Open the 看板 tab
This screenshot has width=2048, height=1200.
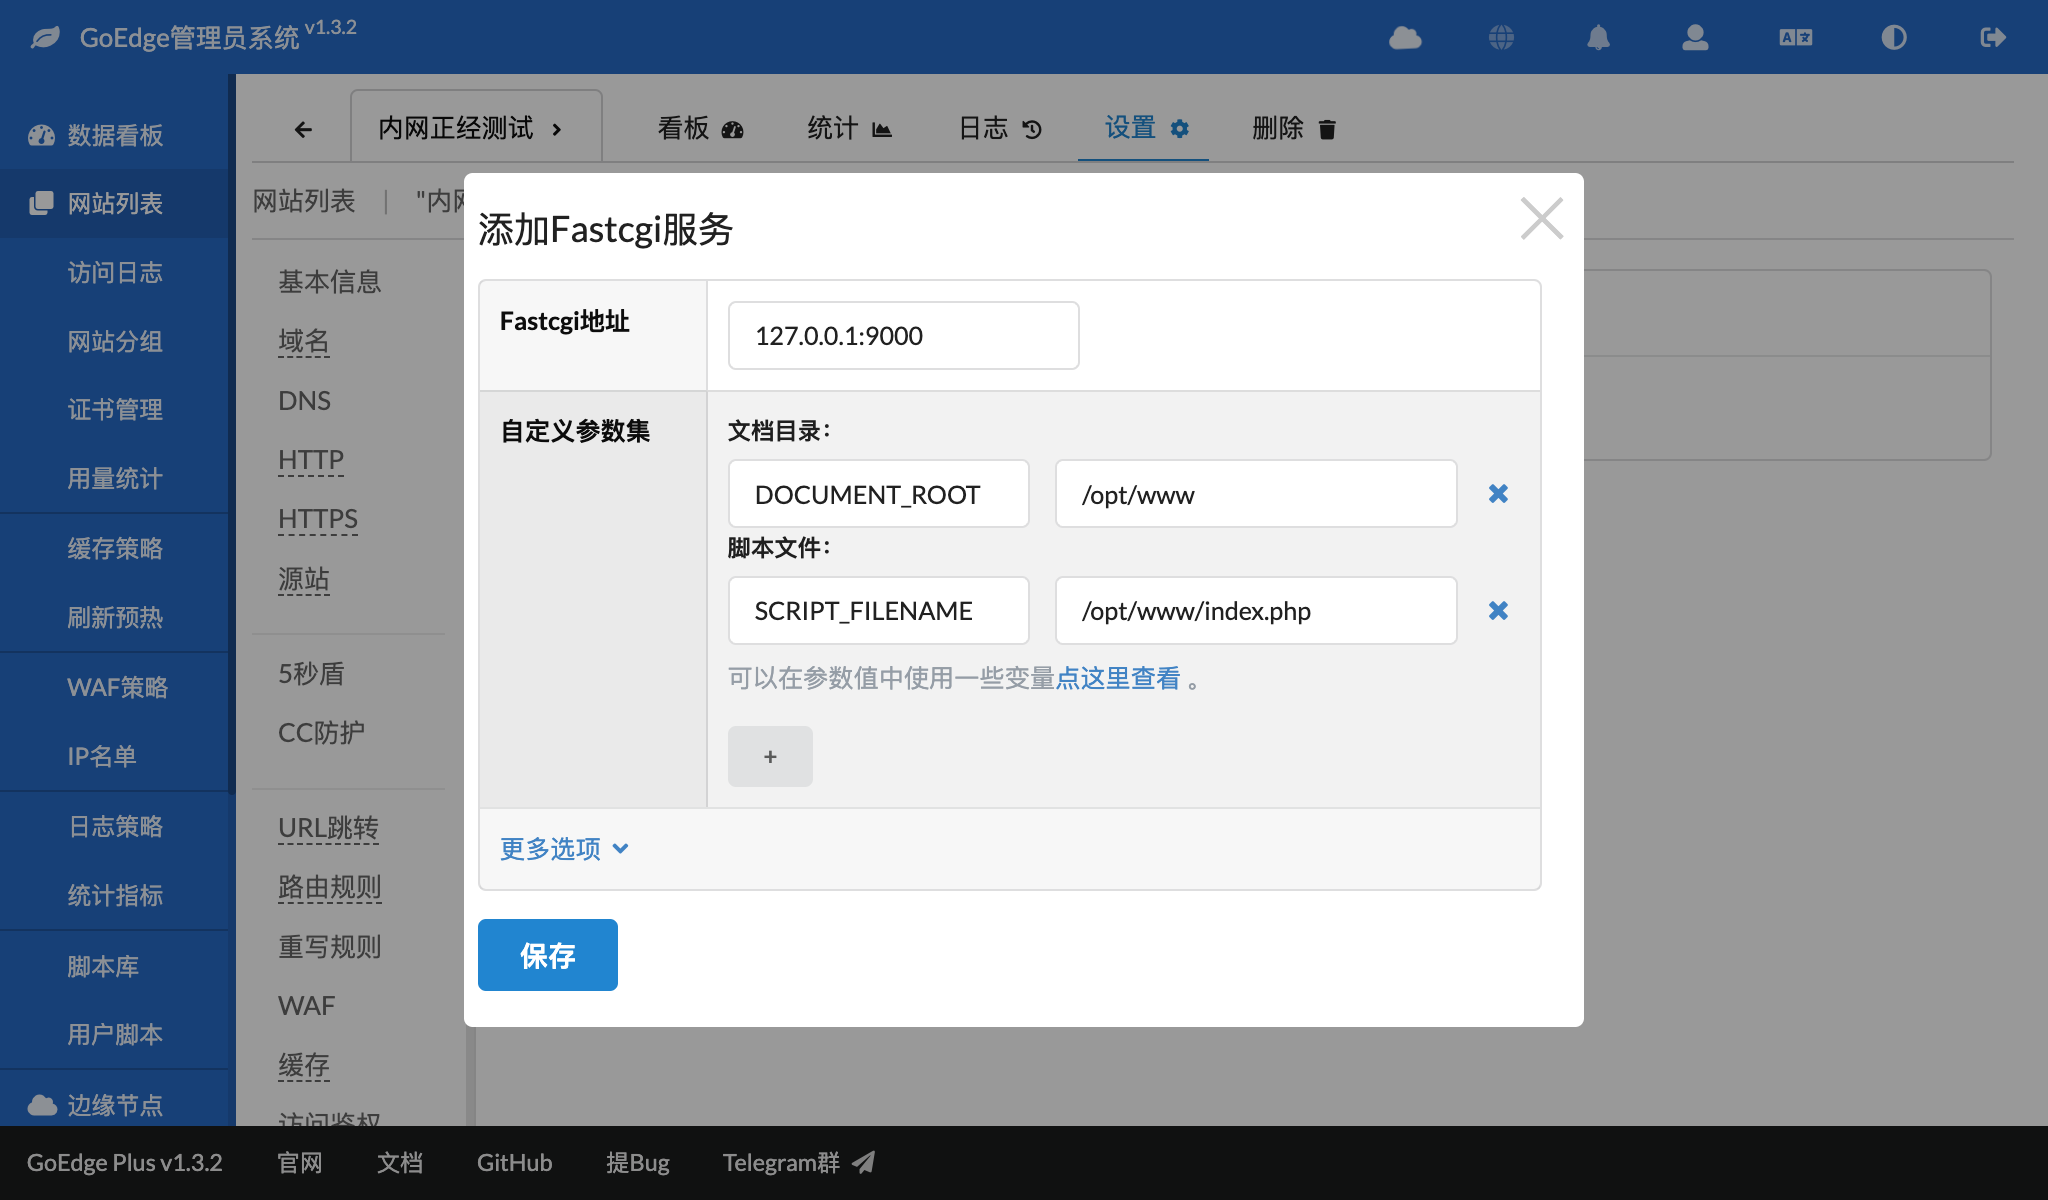(x=700, y=128)
